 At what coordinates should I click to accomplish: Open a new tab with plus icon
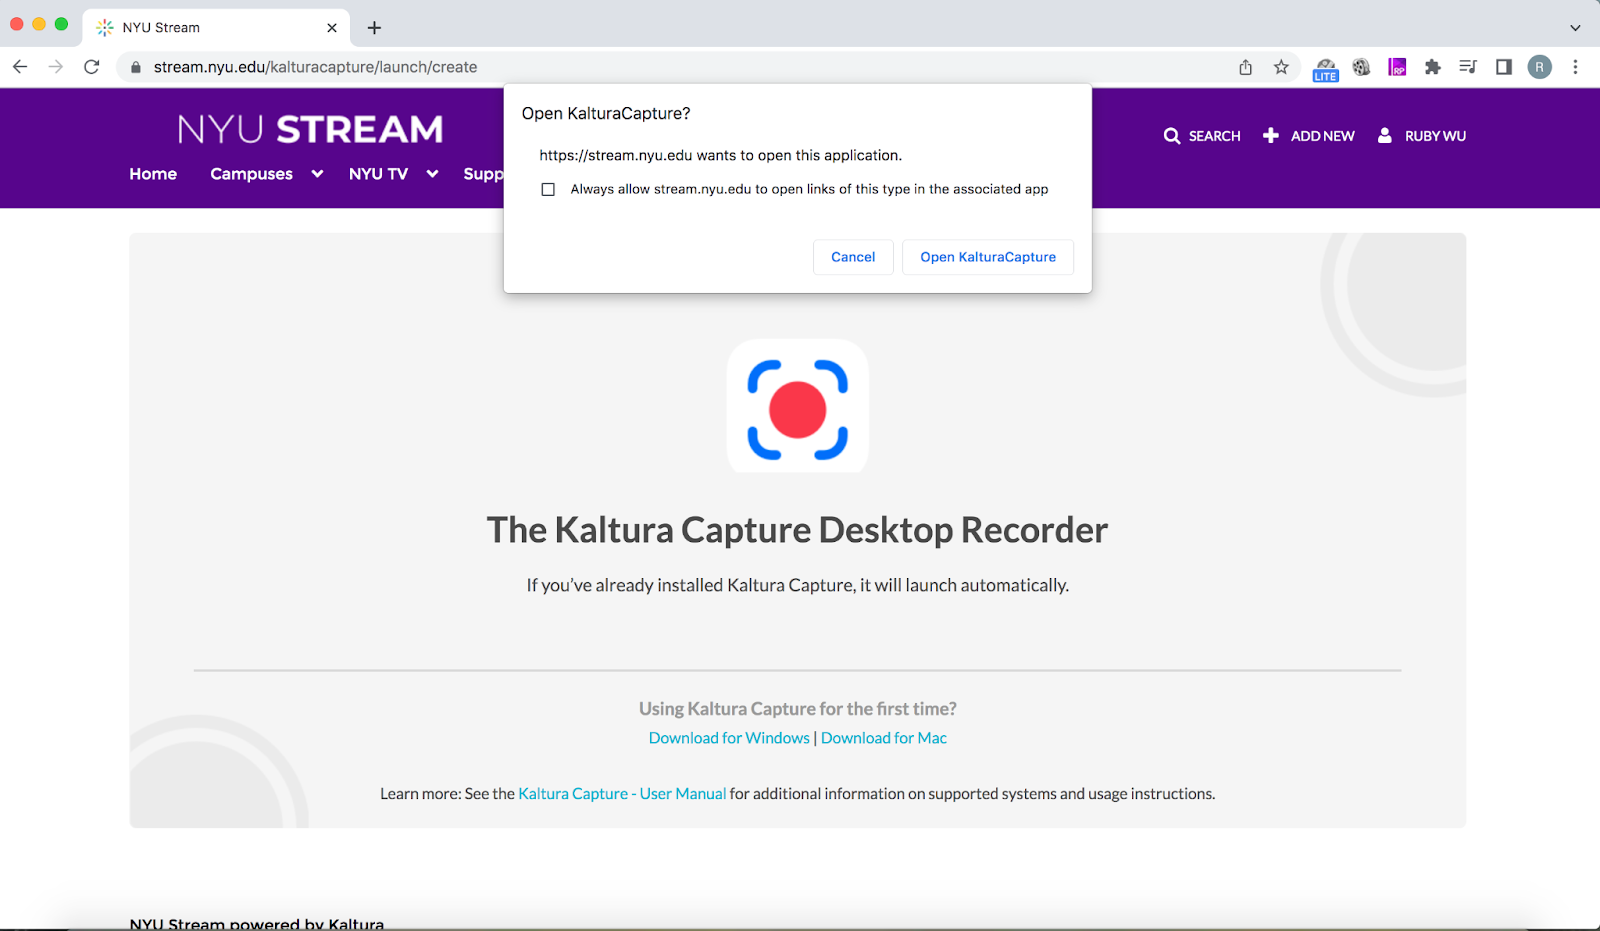click(x=374, y=28)
